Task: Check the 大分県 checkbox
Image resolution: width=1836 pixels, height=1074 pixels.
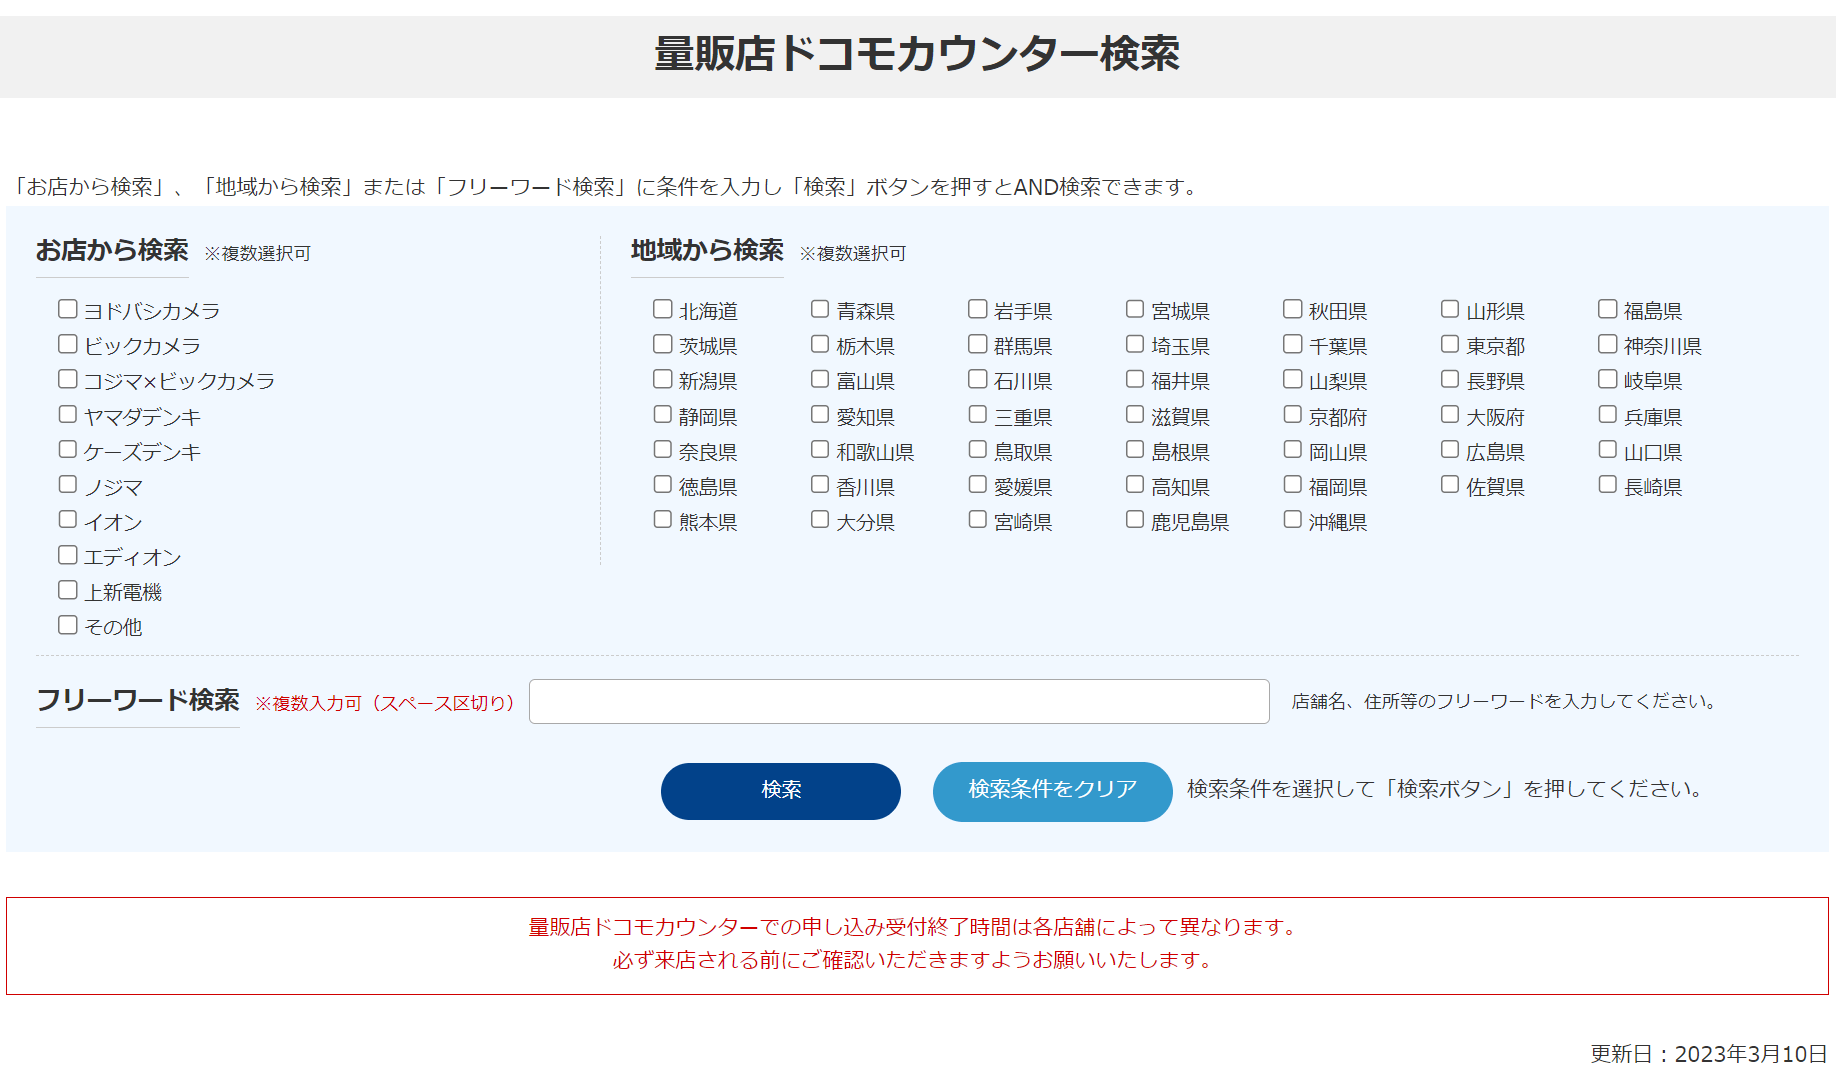Action: [x=820, y=519]
